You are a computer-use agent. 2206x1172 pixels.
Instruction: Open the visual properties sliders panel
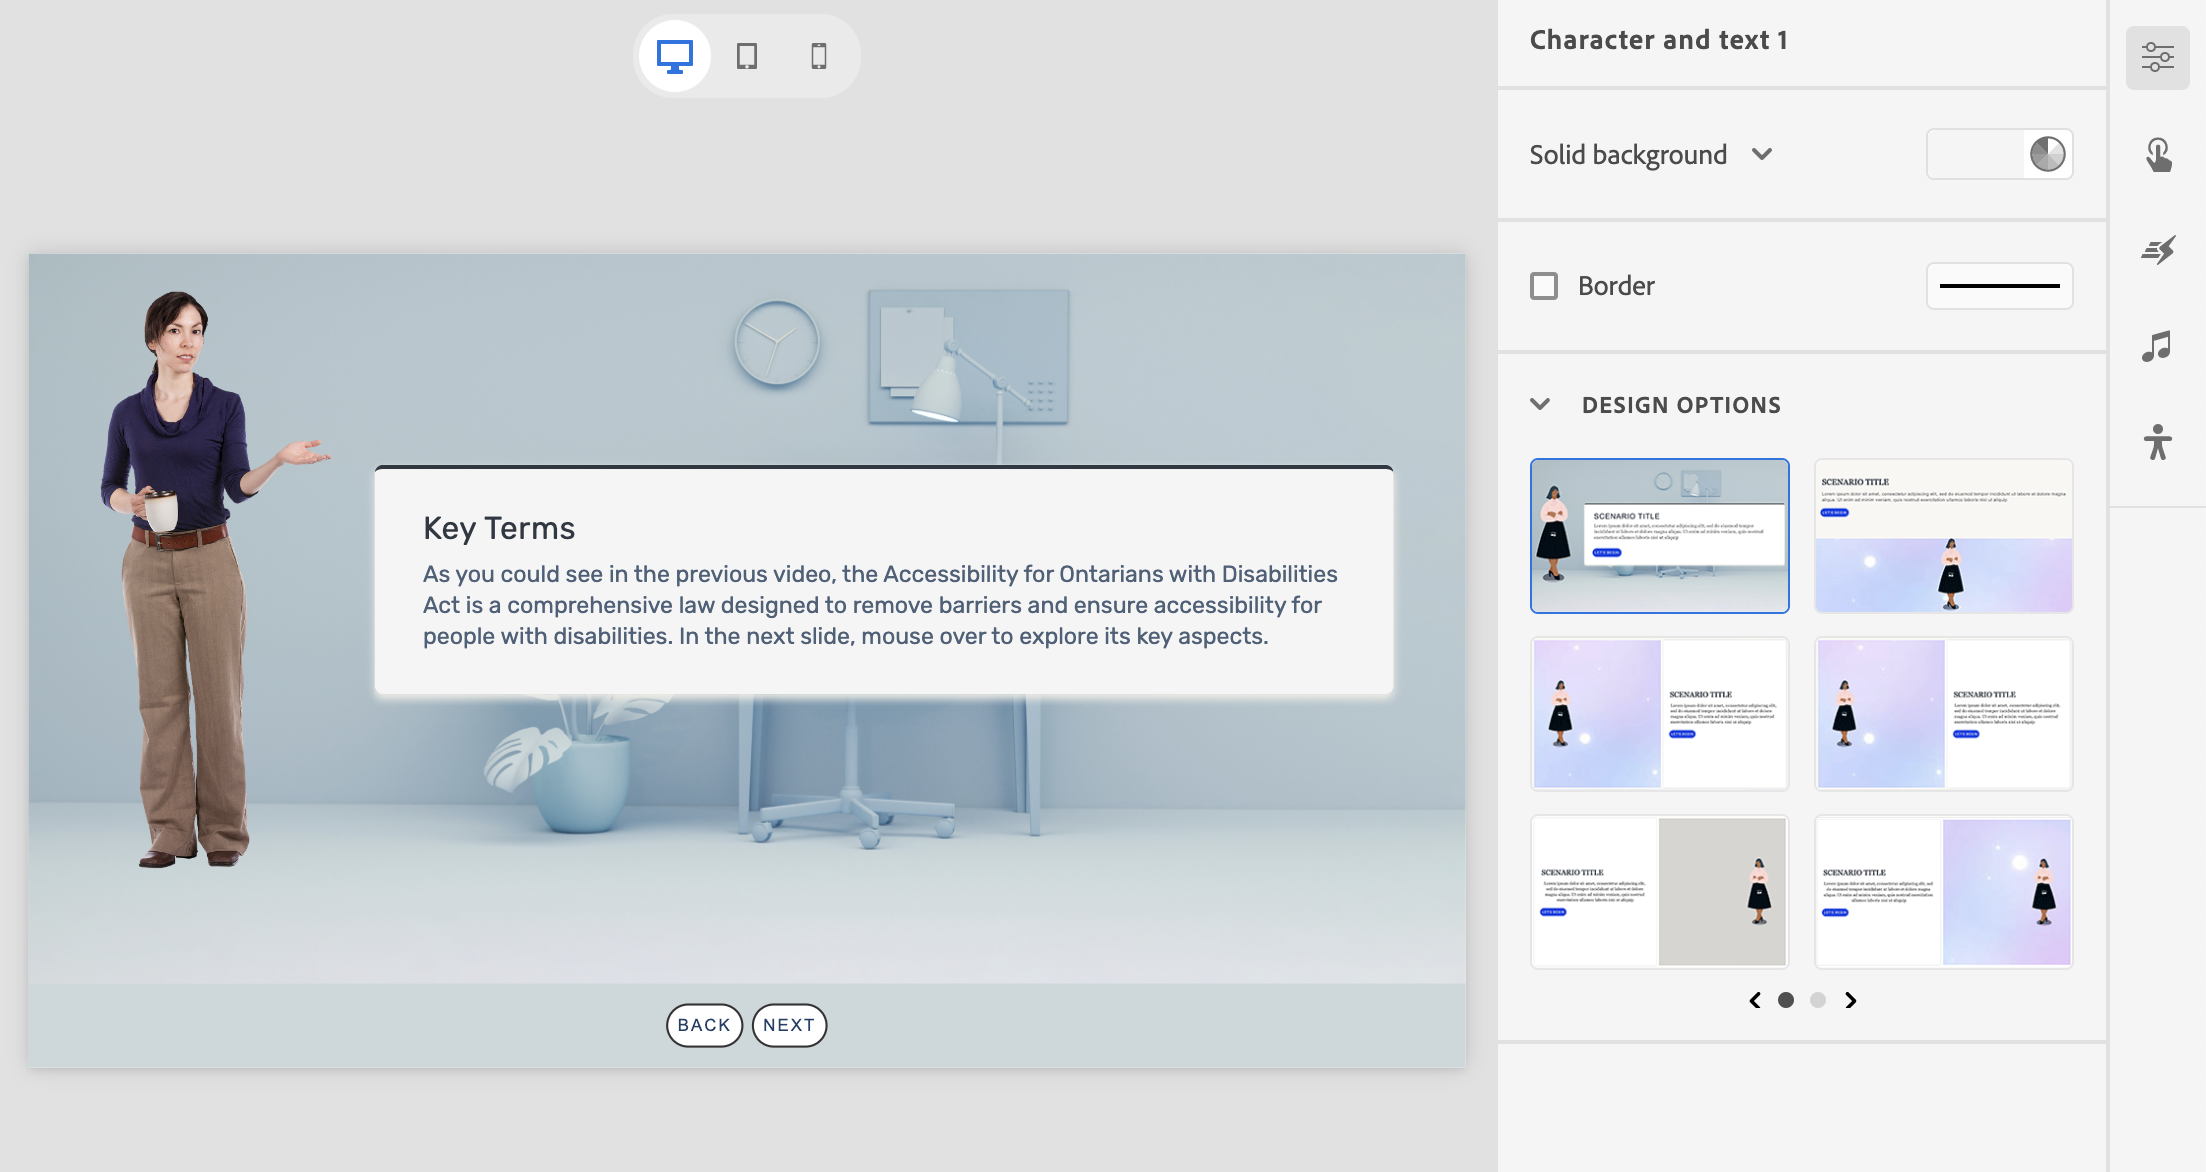point(2157,57)
